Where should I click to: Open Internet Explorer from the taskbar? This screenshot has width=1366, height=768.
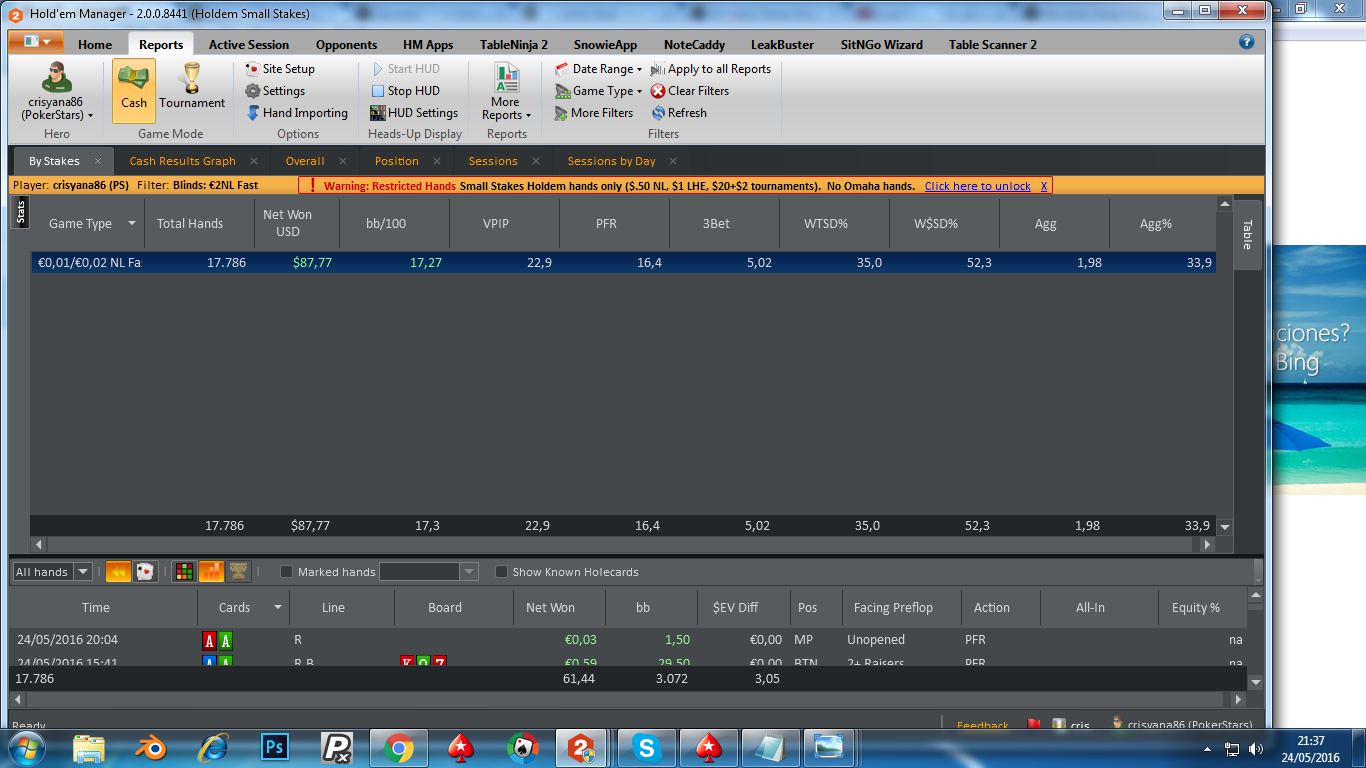click(x=212, y=747)
